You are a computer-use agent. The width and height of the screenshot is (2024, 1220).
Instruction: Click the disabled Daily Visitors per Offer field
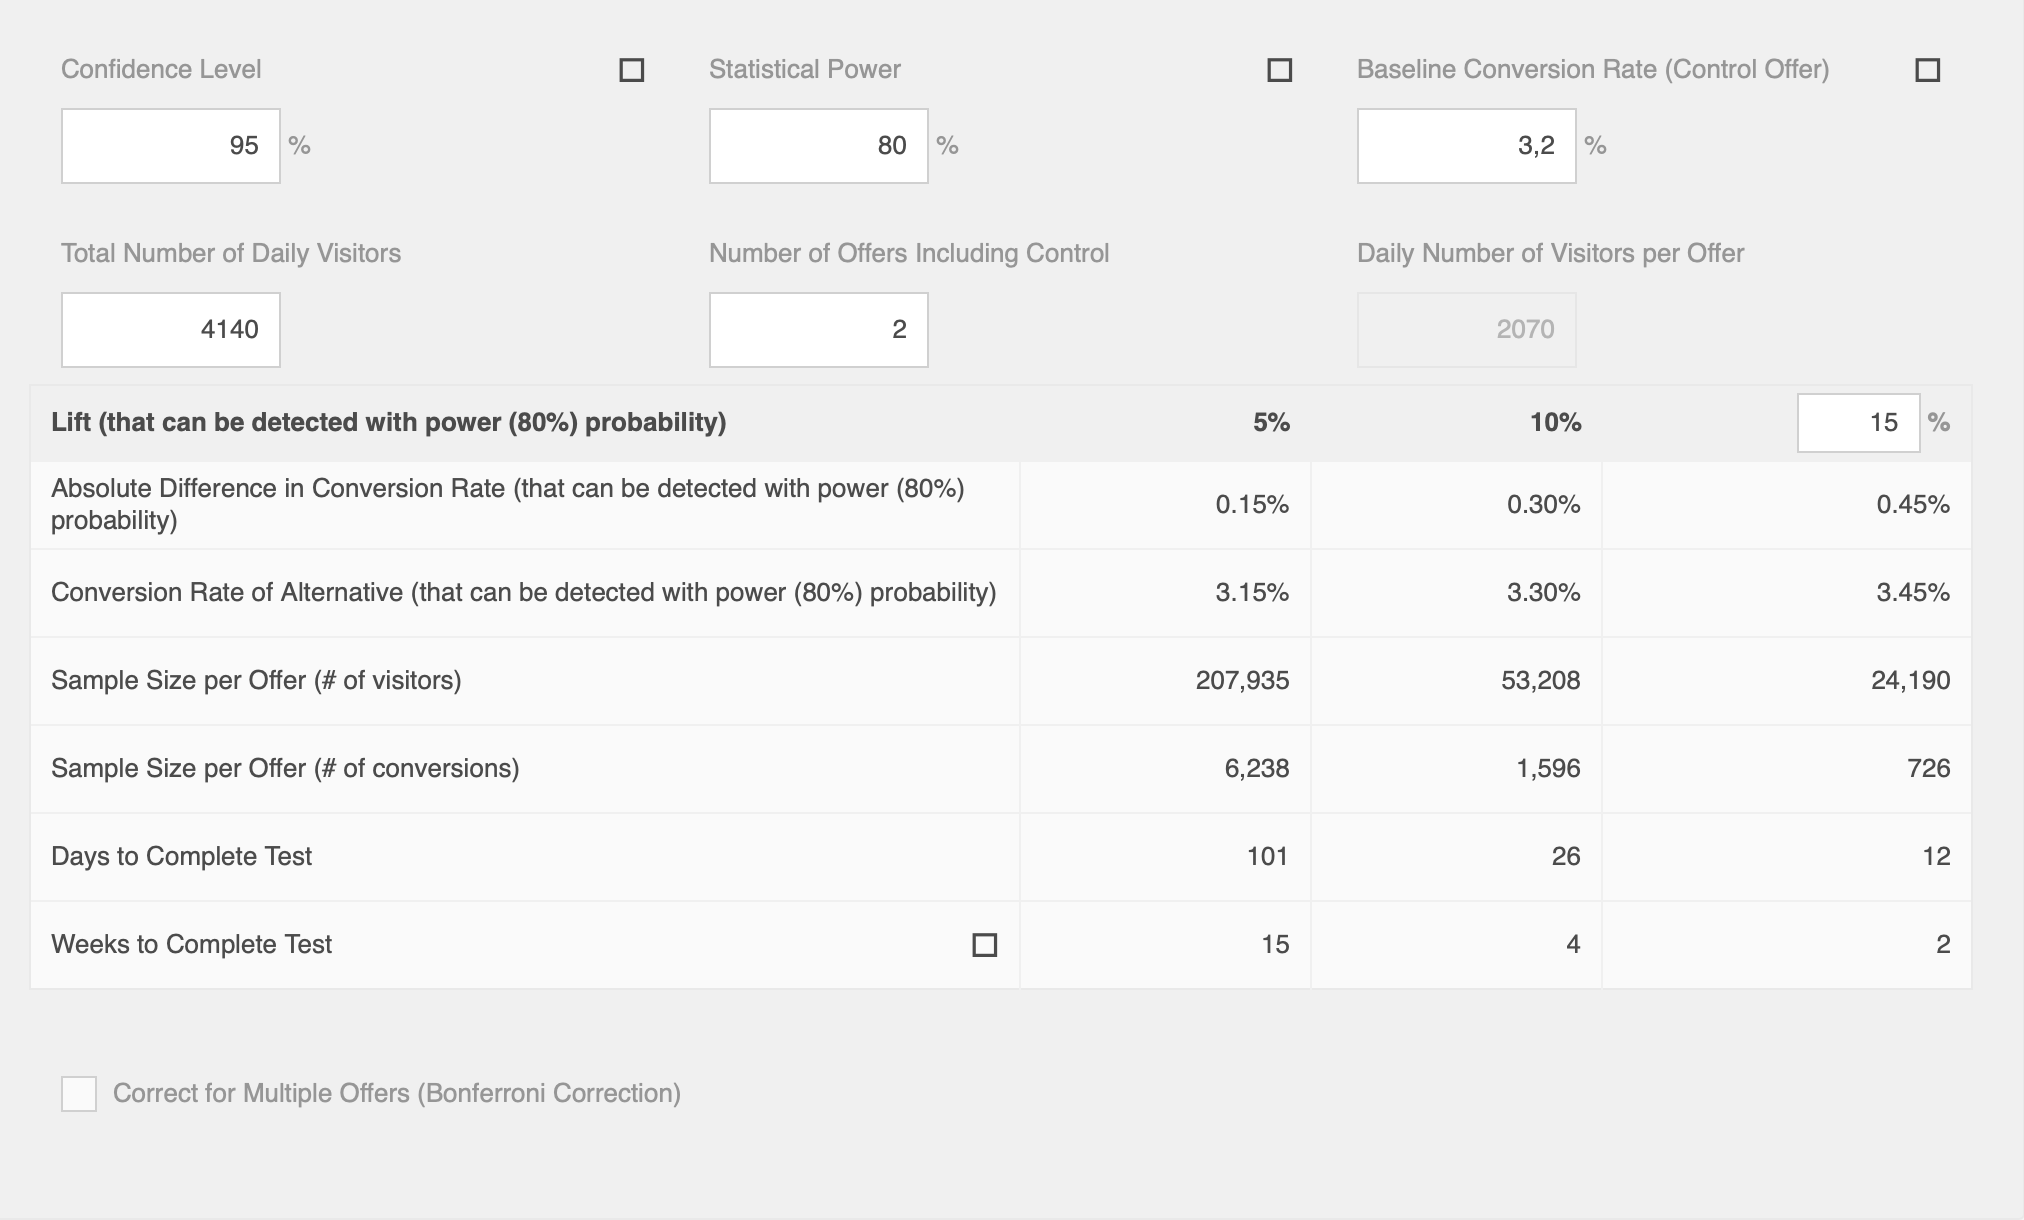(1467, 330)
